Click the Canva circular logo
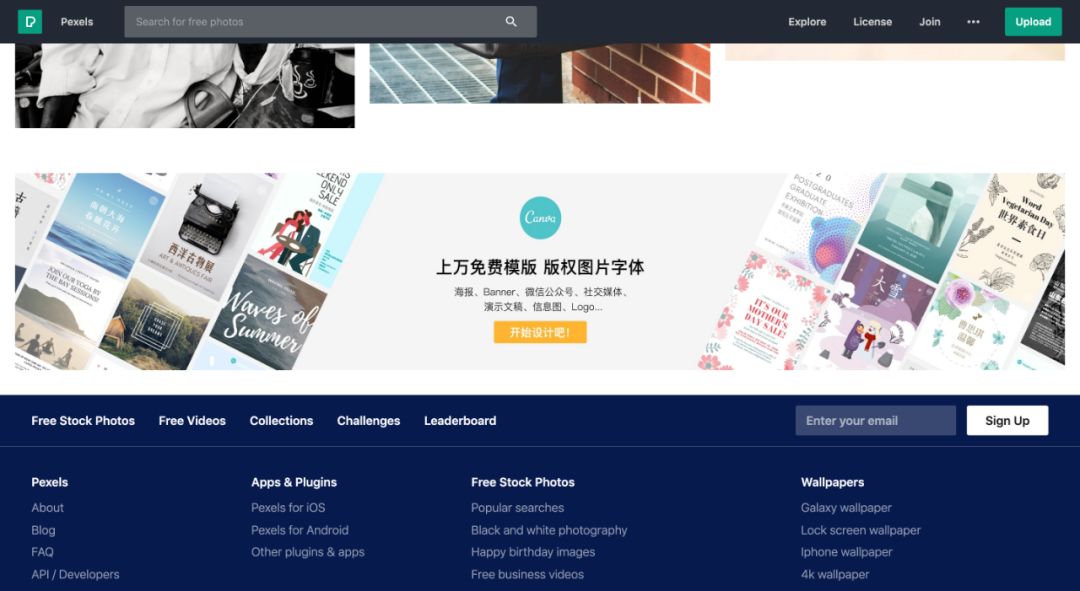 pyautogui.click(x=540, y=218)
